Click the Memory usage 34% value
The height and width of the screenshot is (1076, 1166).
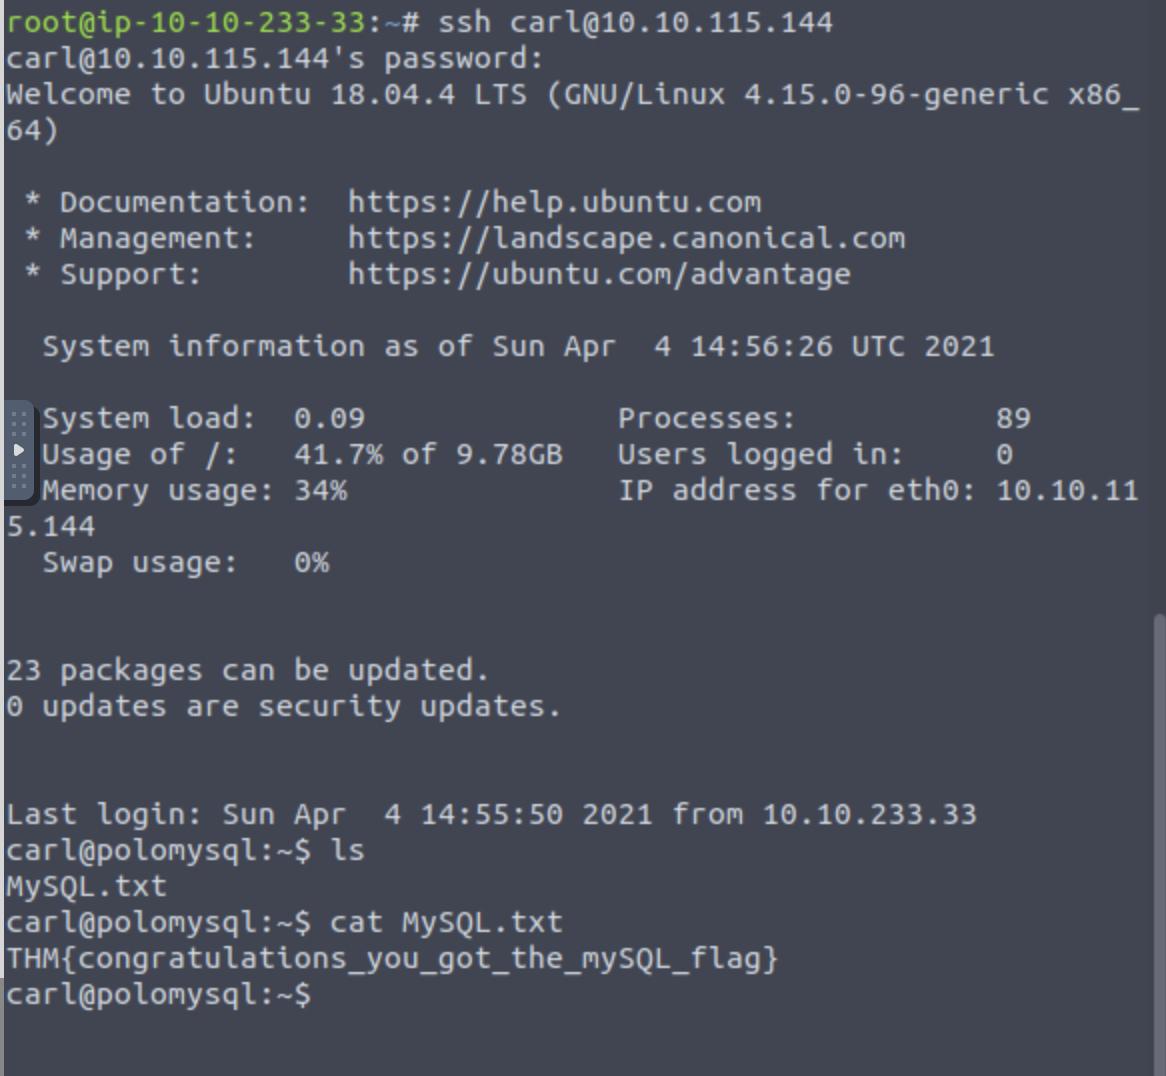point(320,490)
